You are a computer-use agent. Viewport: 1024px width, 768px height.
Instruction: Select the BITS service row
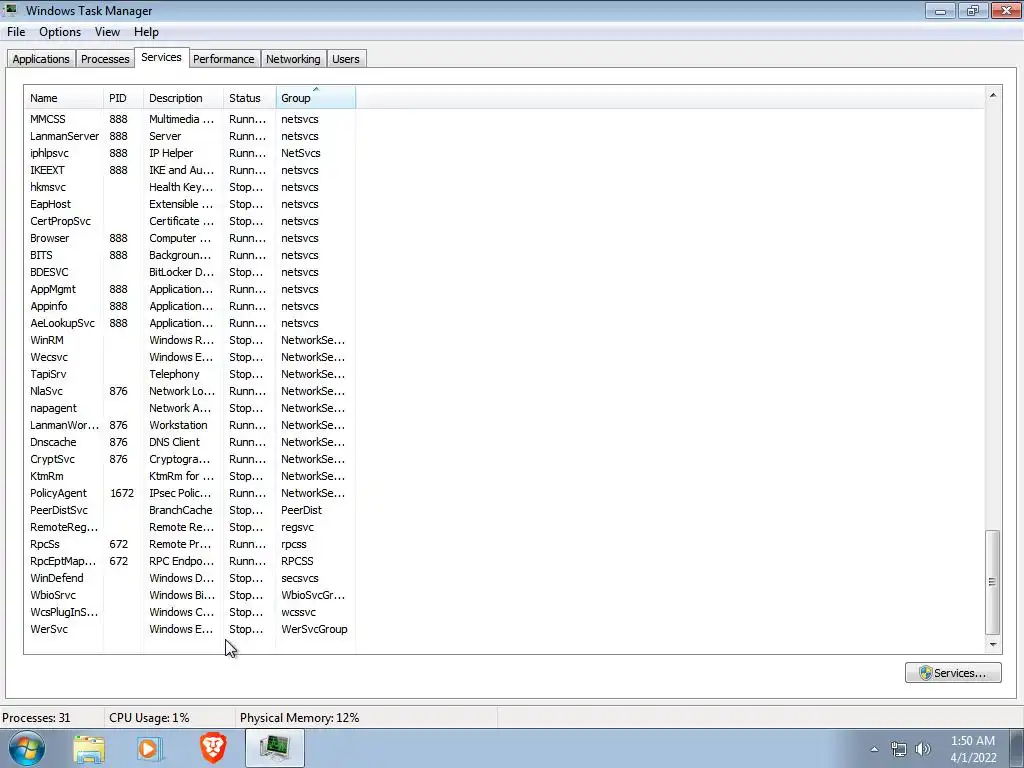pyautogui.click(x=189, y=255)
